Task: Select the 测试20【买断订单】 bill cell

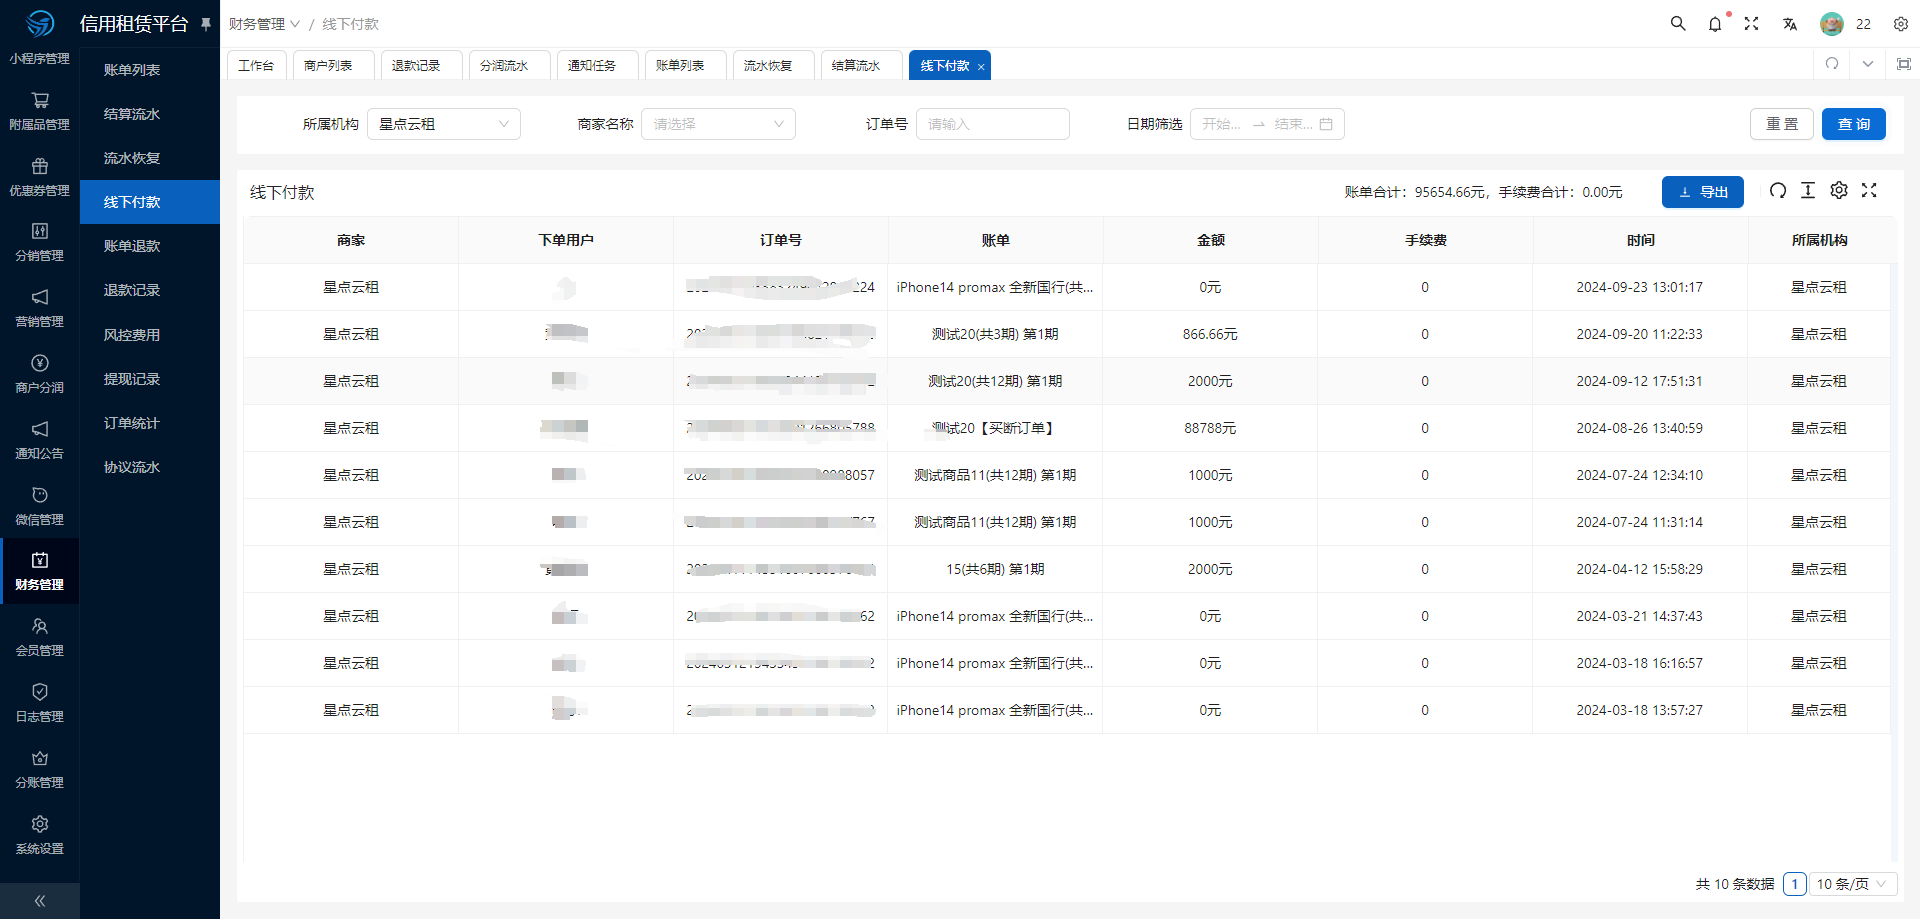Action: (995, 428)
